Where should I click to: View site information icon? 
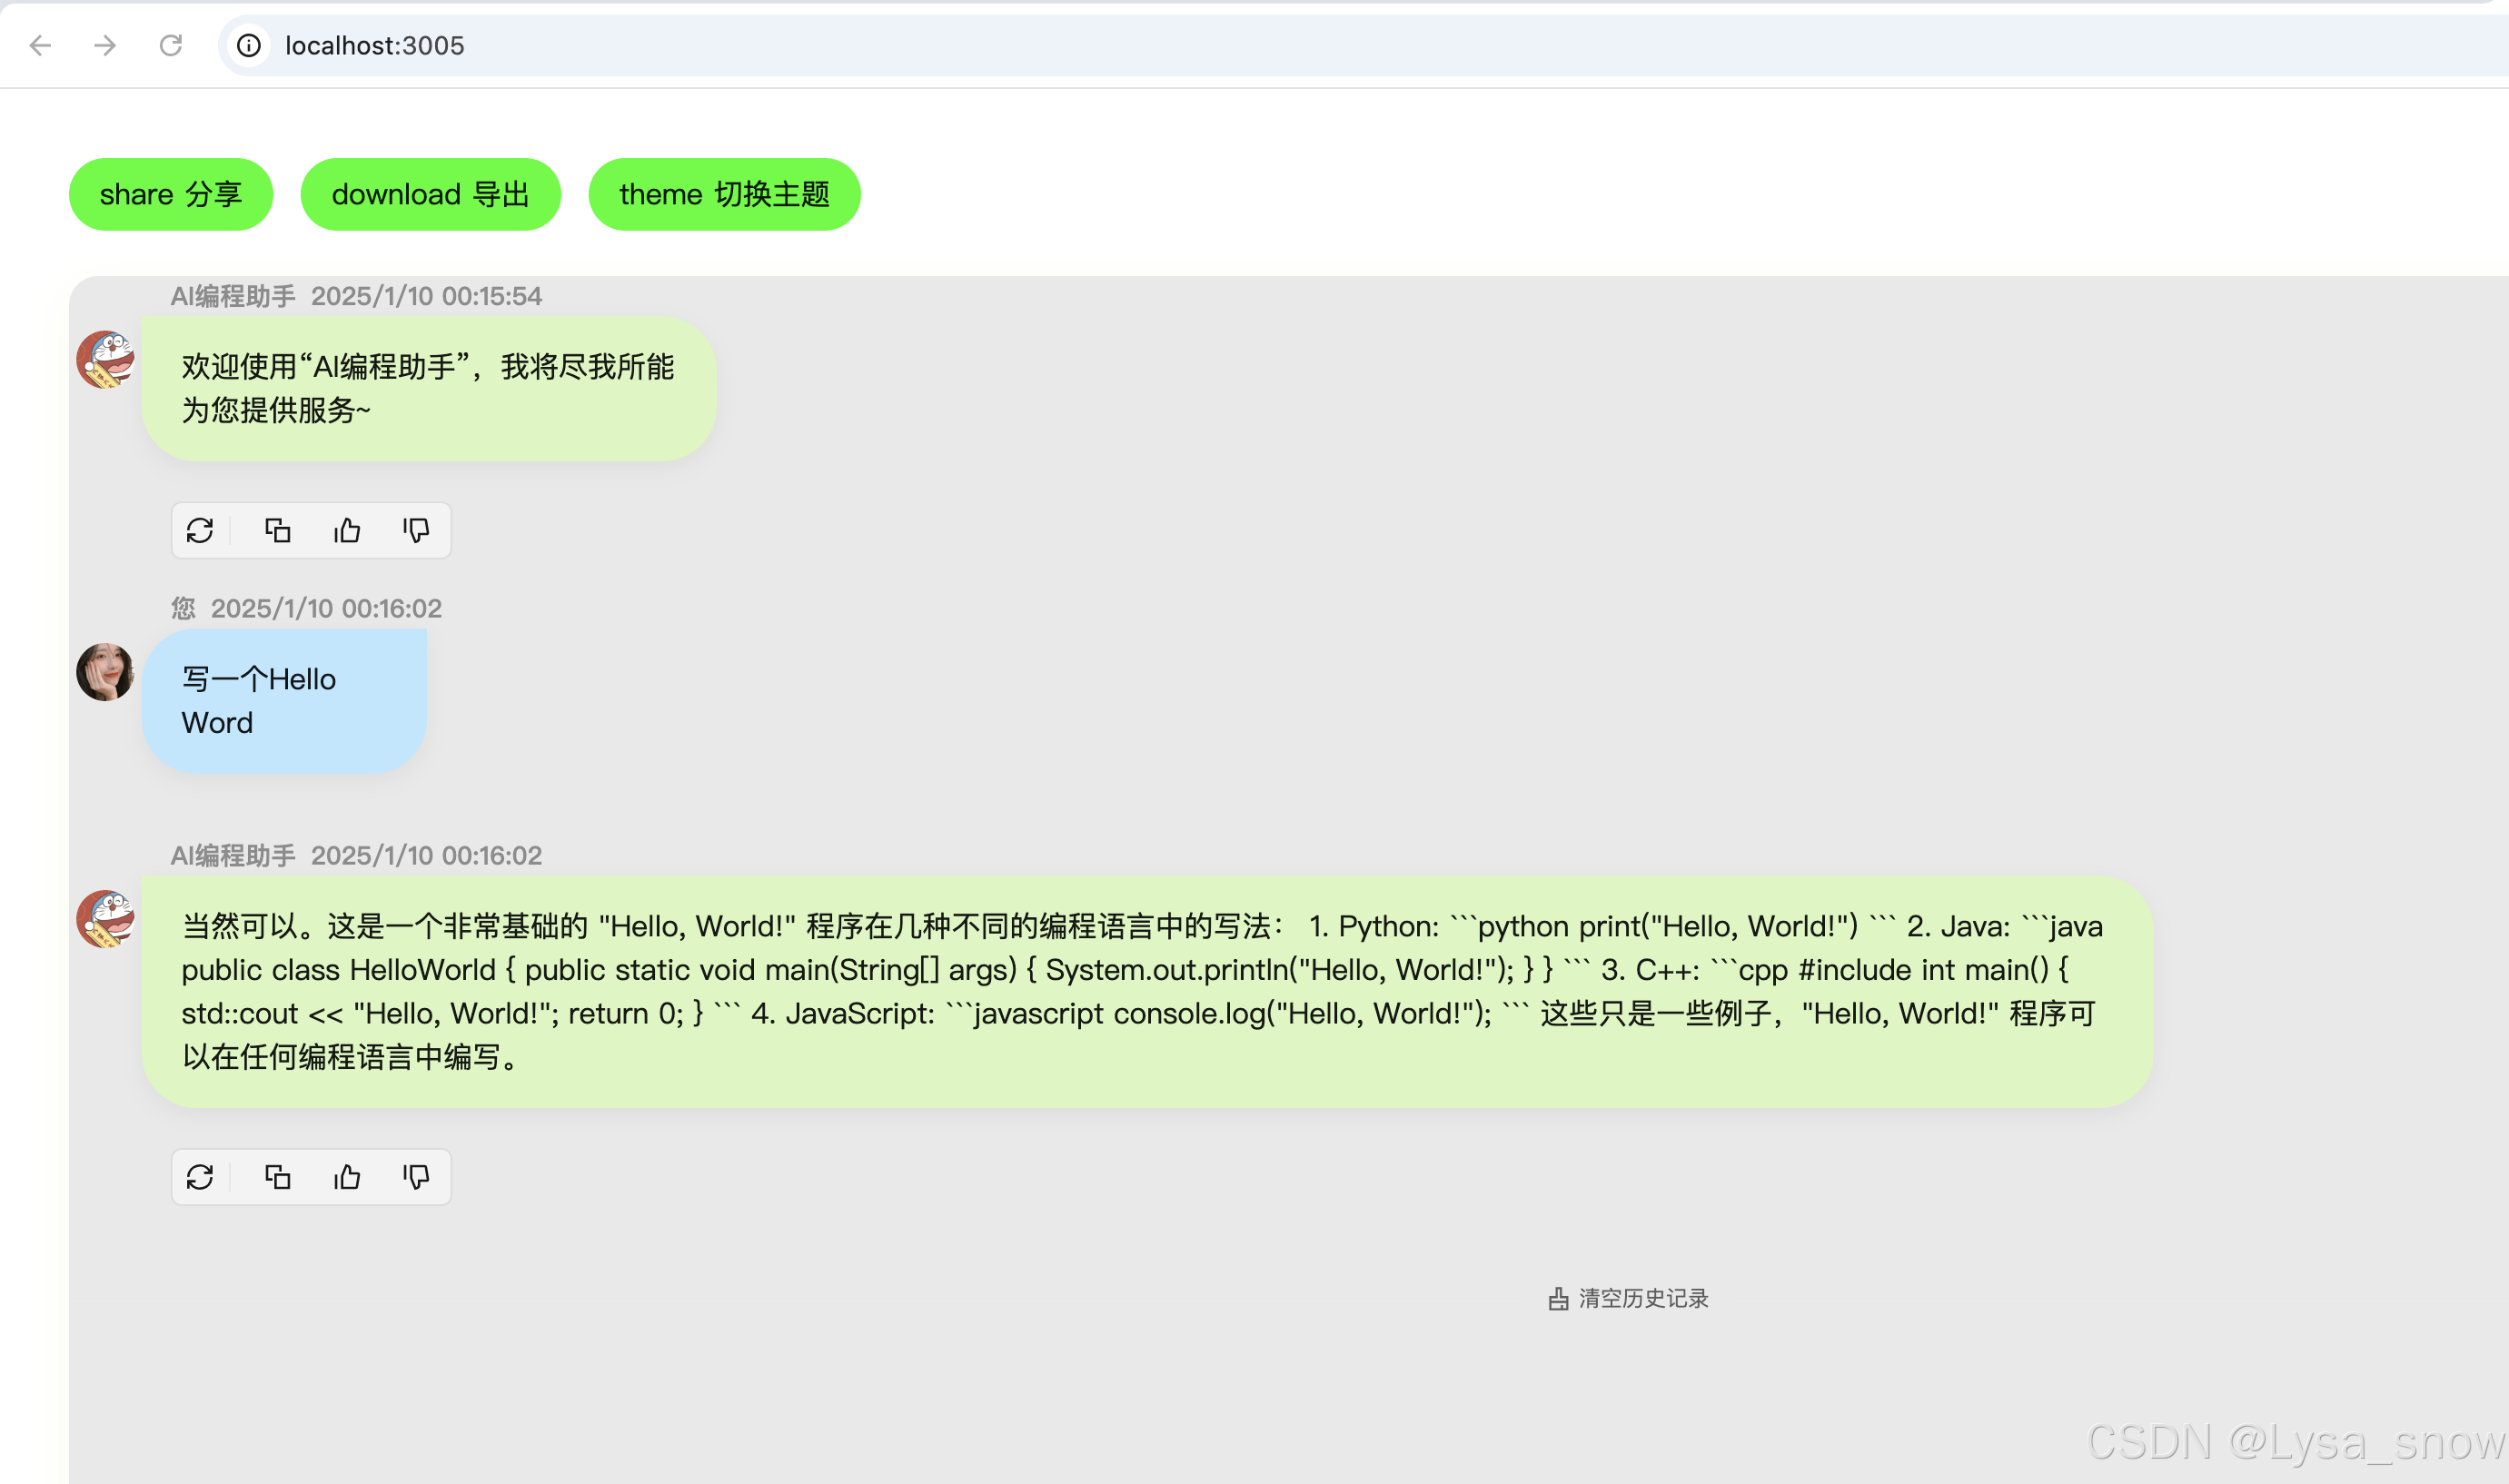pyautogui.click(x=249, y=45)
